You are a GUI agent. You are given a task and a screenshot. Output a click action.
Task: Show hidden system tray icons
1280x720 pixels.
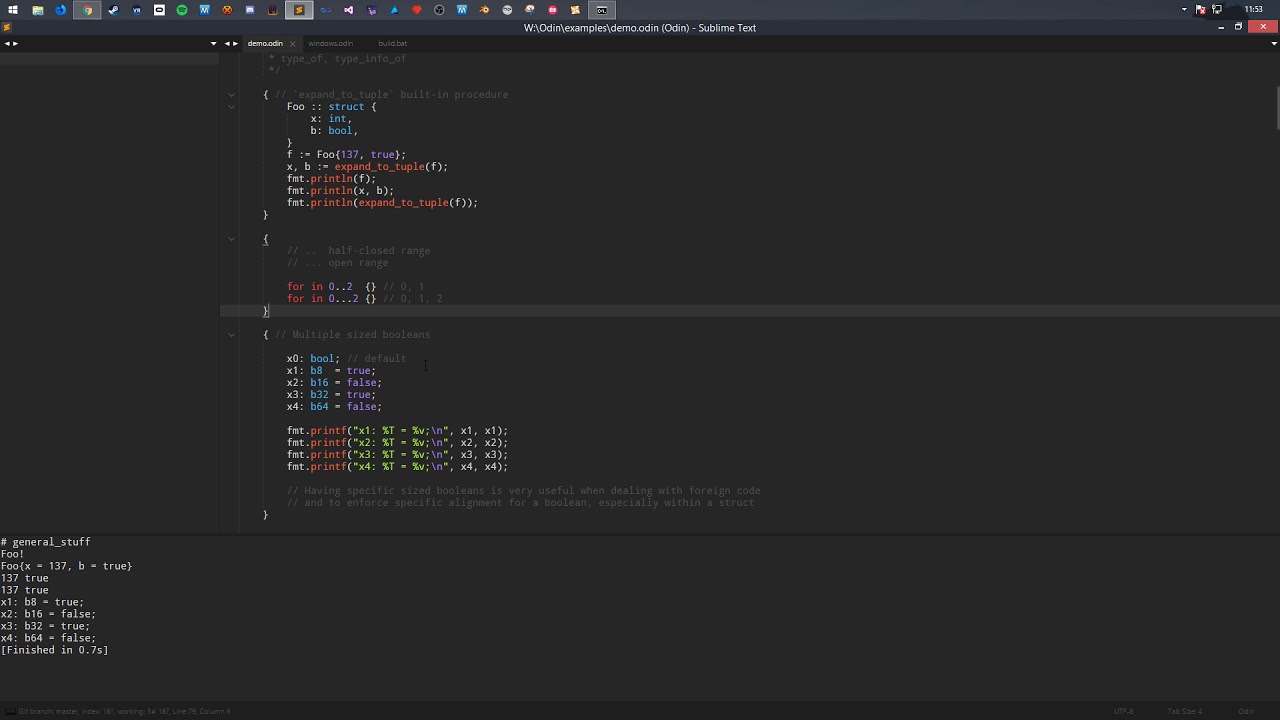tap(1185, 10)
